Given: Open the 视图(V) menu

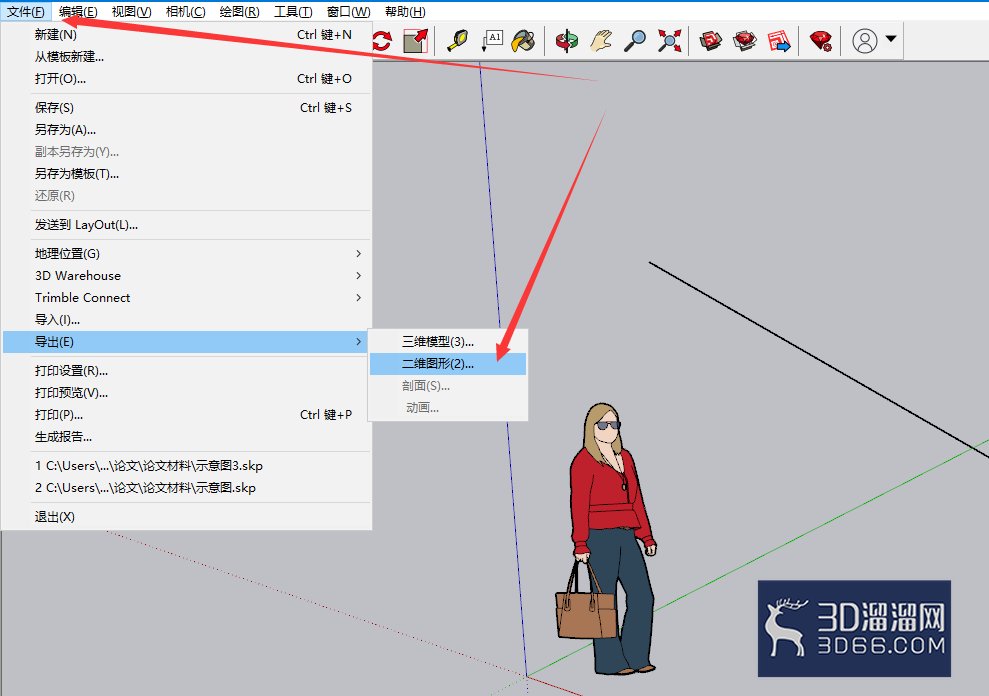Looking at the screenshot, I should (131, 12).
